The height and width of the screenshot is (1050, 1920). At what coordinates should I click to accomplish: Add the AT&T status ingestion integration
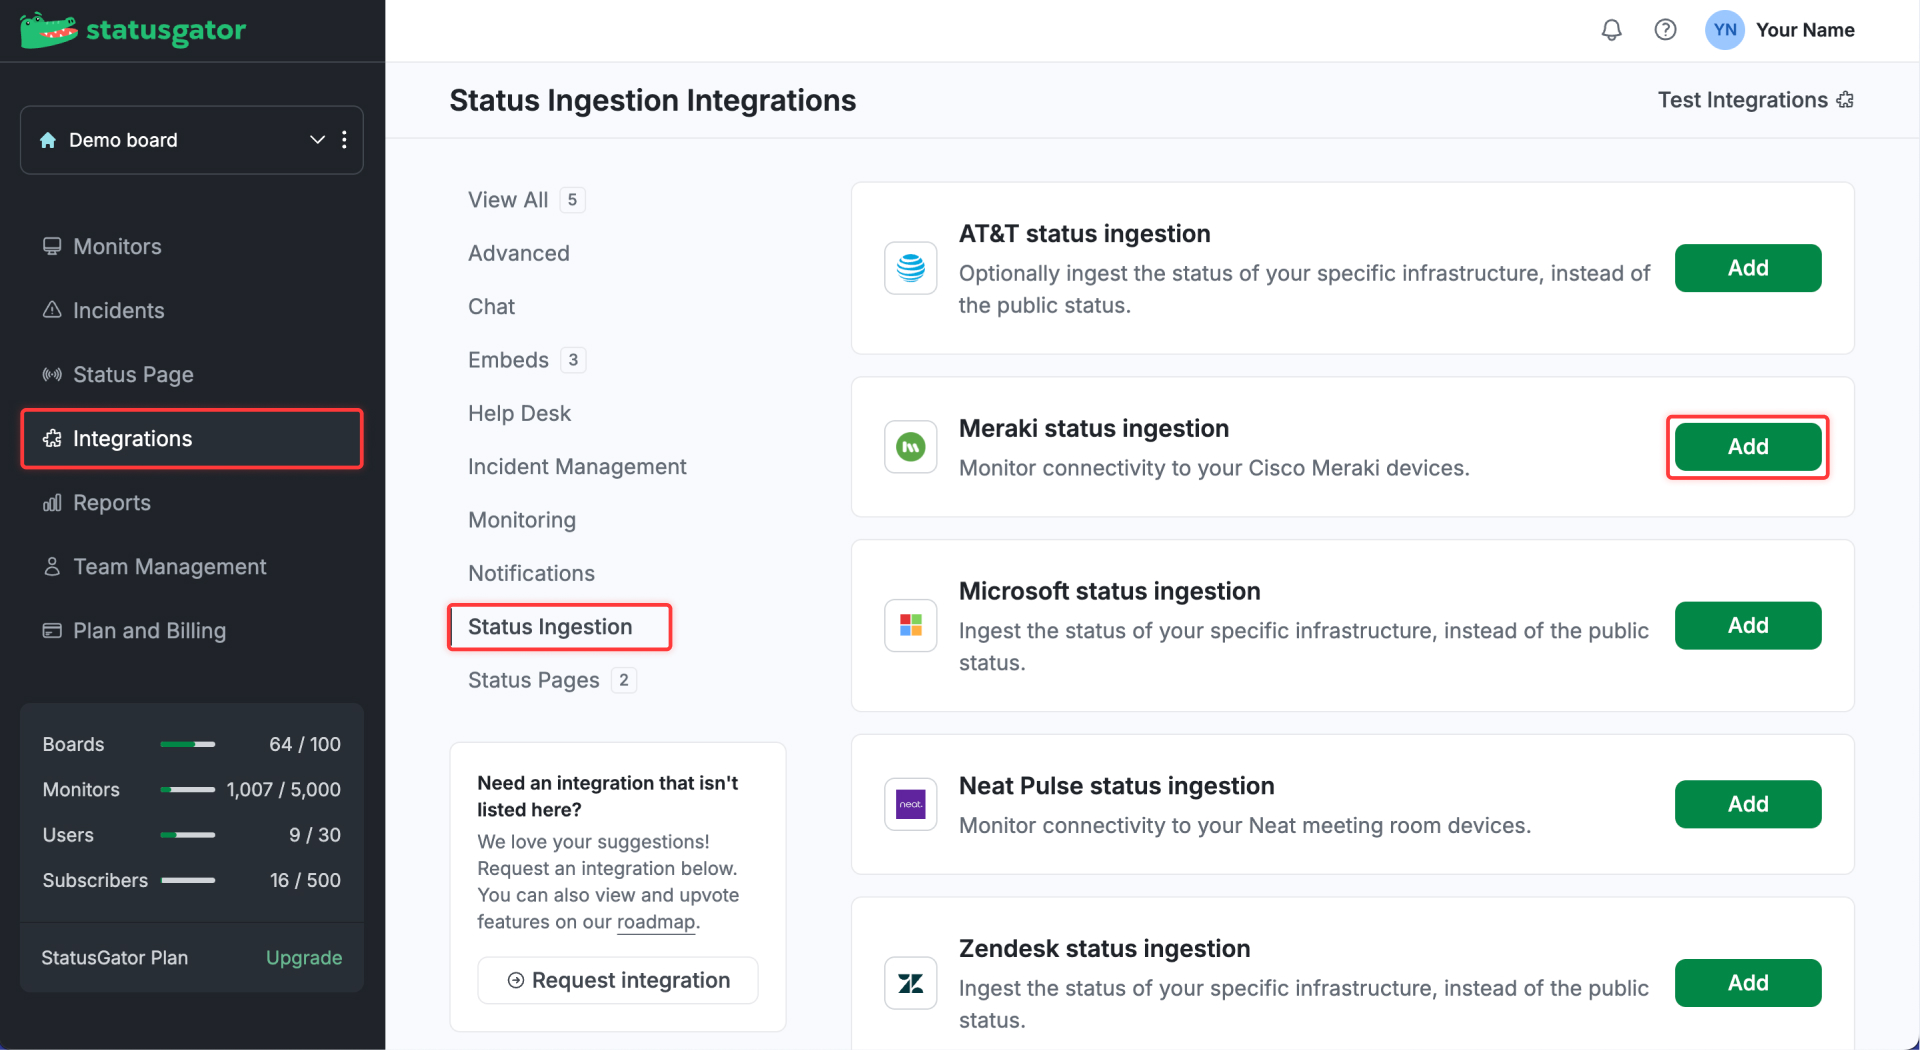(x=1747, y=268)
